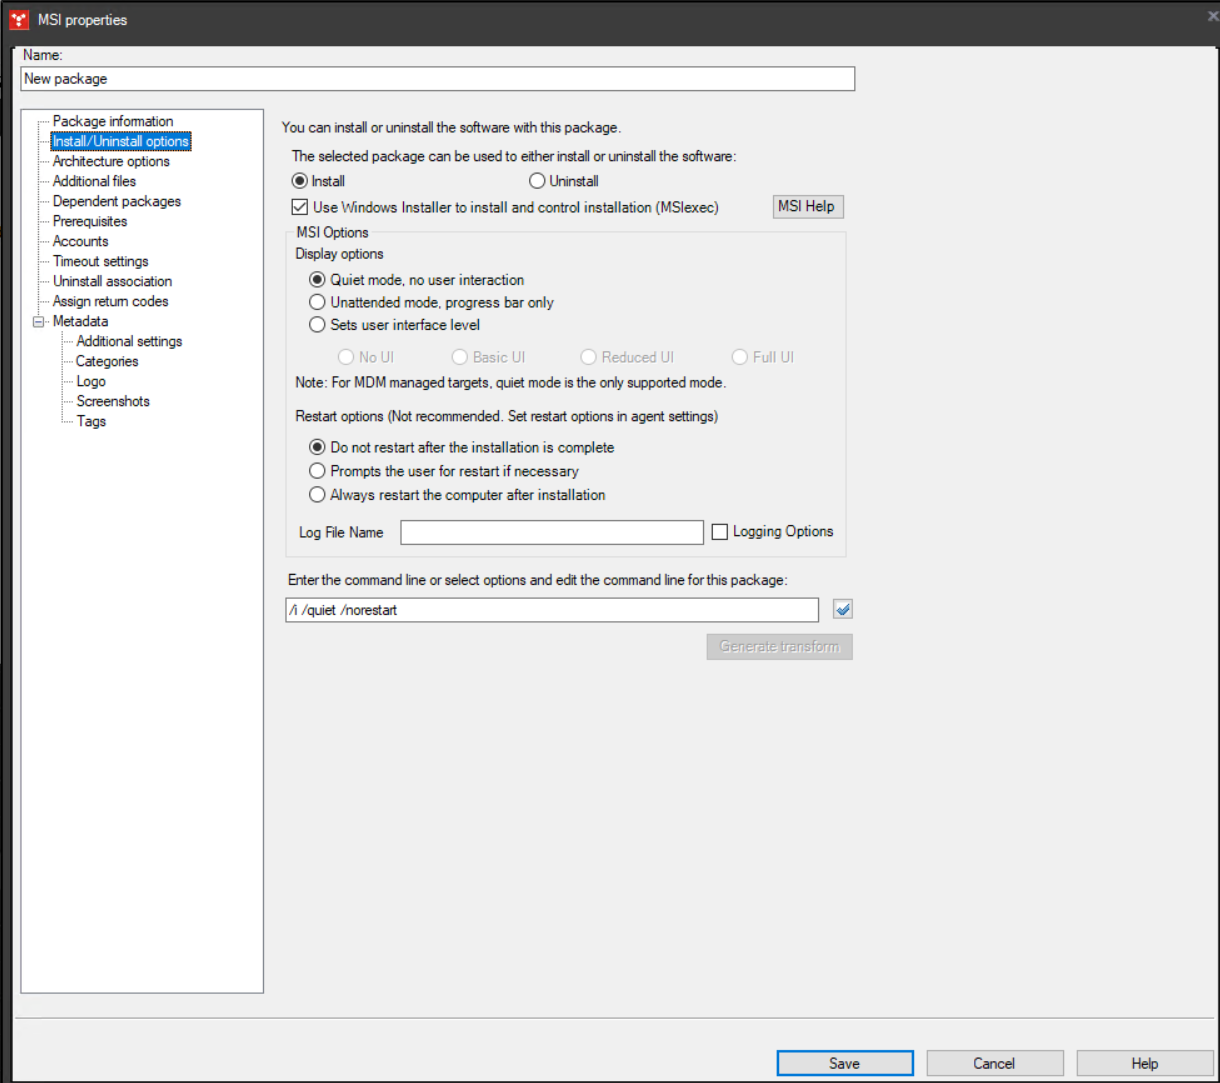Open Package information in the tree

click(x=113, y=121)
